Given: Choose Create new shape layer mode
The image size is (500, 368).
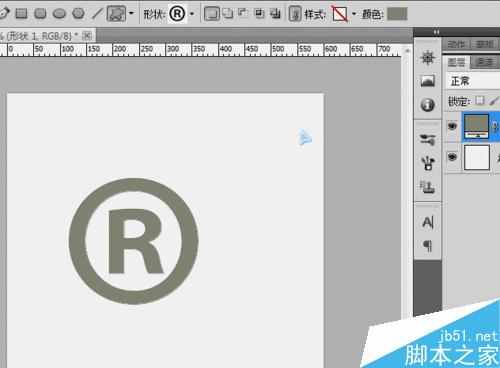Looking at the screenshot, I should pyautogui.click(x=212, y=14).
